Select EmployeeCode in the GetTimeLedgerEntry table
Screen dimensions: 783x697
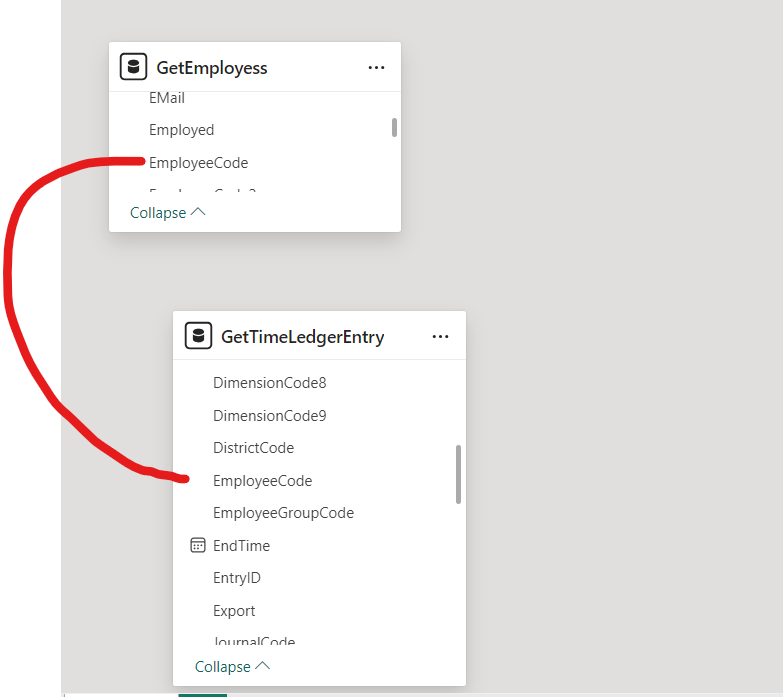click(263, 481)
